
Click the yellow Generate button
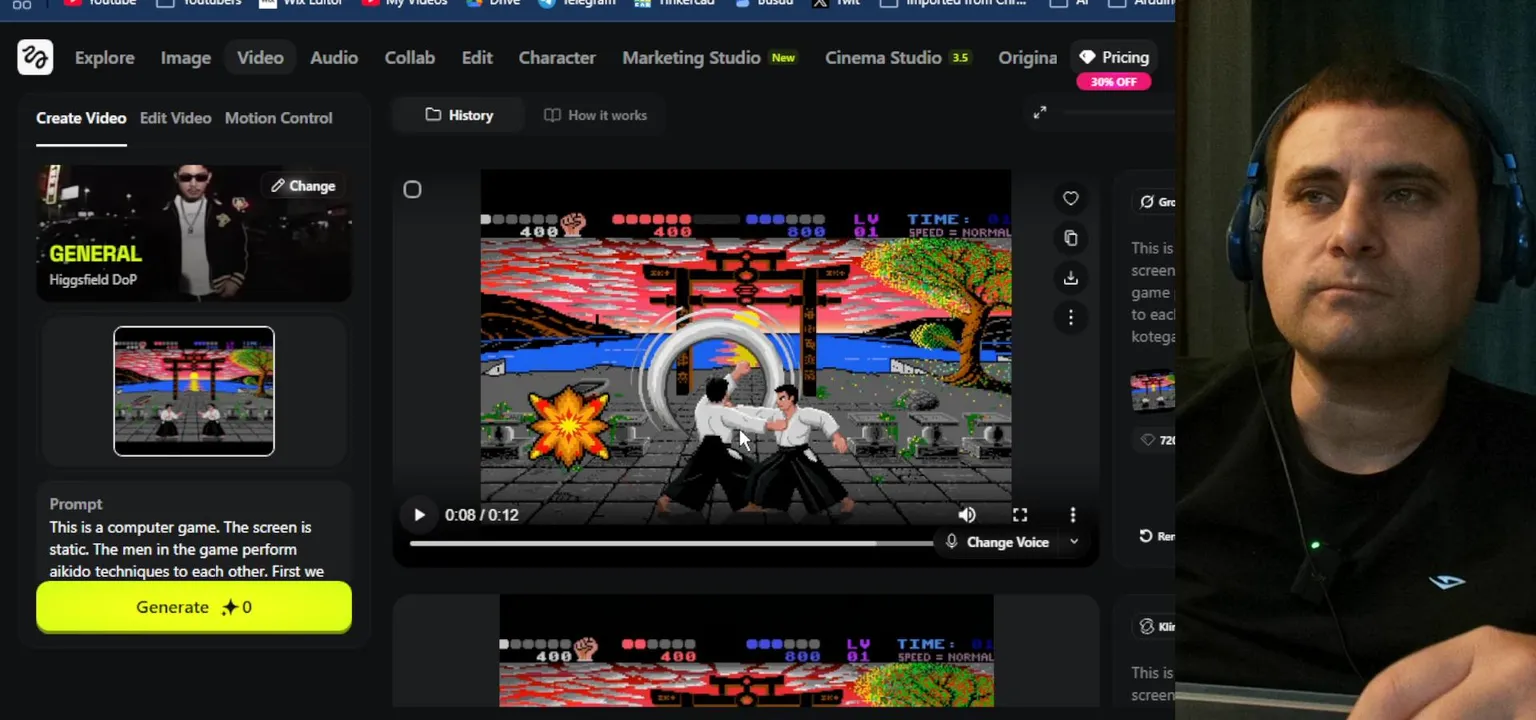(194, 607)
